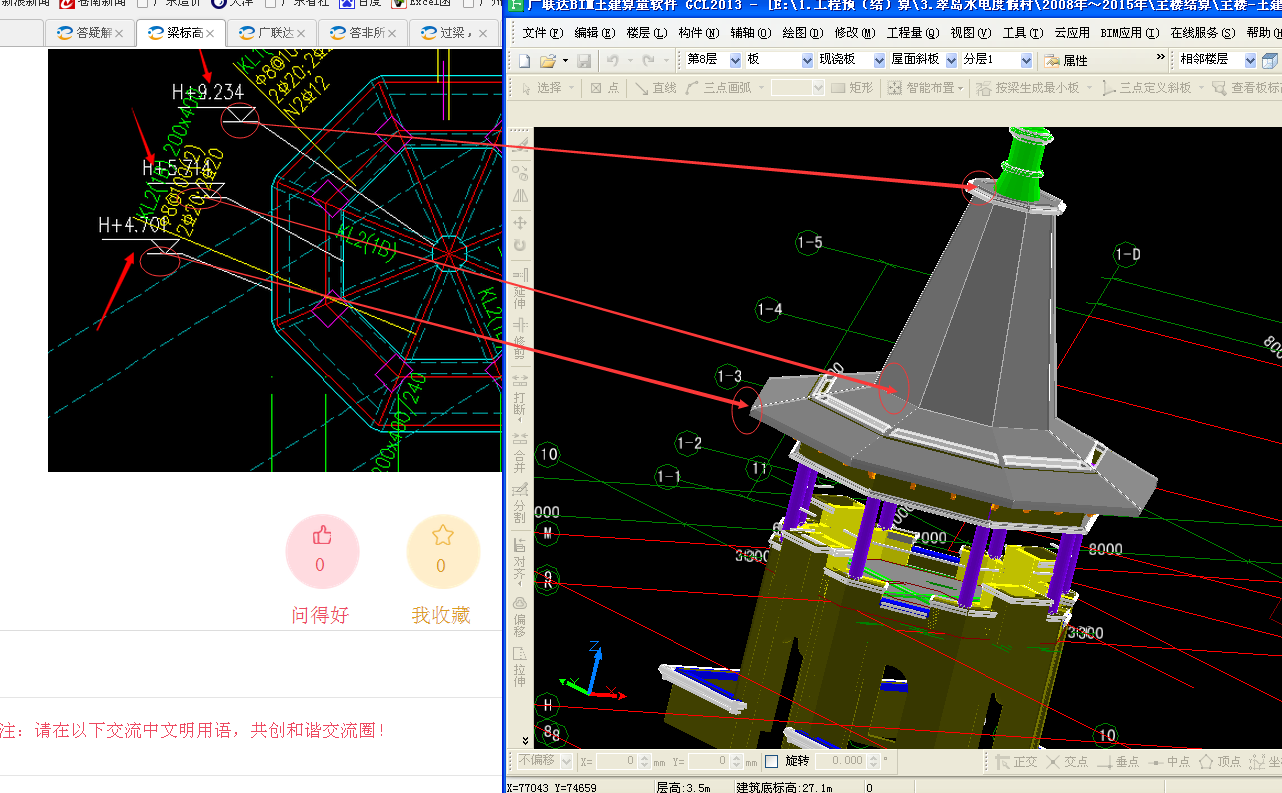Click the Y coordinate input field
The width and height of the screenshot is (1282, 793).
click(x=708, y=762)
